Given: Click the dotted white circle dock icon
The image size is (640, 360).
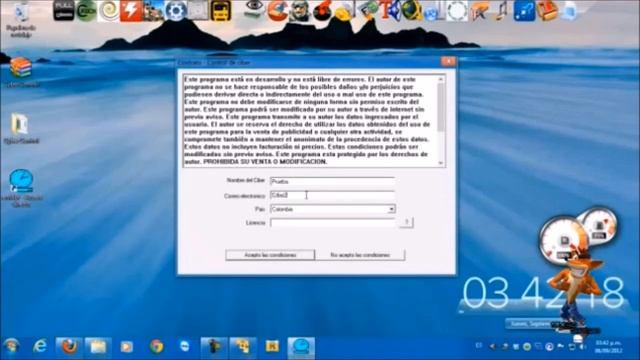Looking at the screenshot, I should (x=457, y=11).
